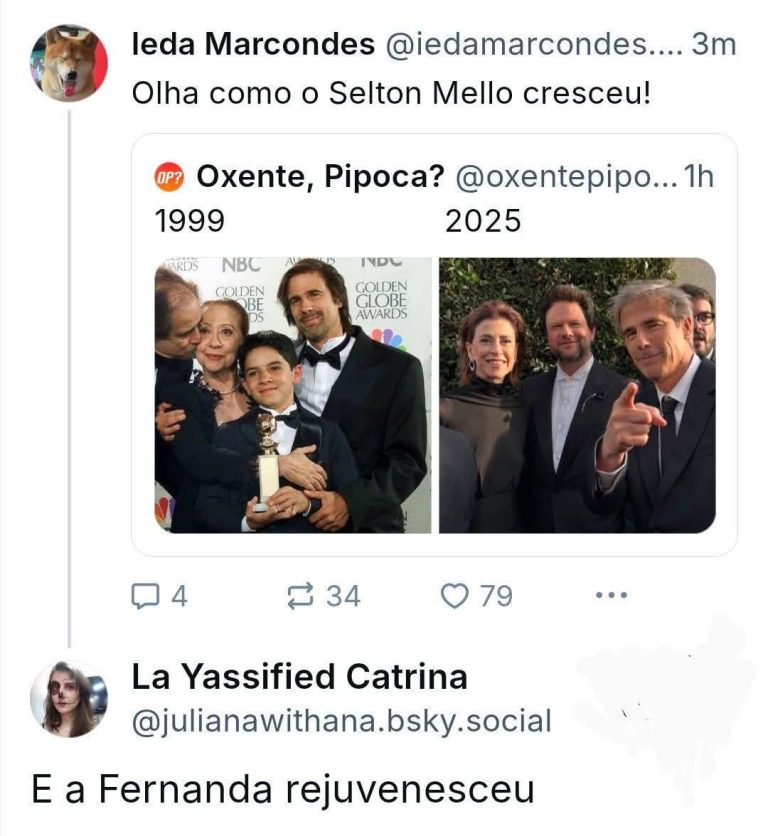
Task: Open Ieda Marcondes' dog profile picture
Action: (x=68, y=64)
